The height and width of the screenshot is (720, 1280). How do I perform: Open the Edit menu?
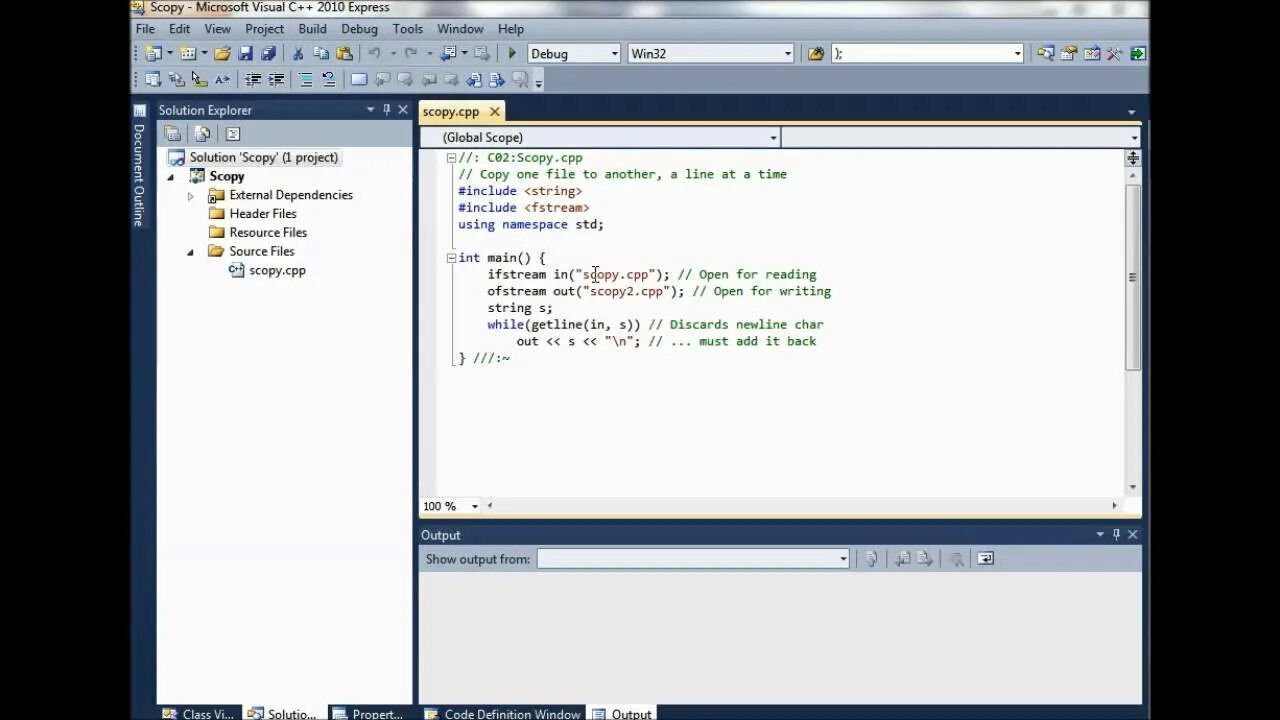[179, 29]
